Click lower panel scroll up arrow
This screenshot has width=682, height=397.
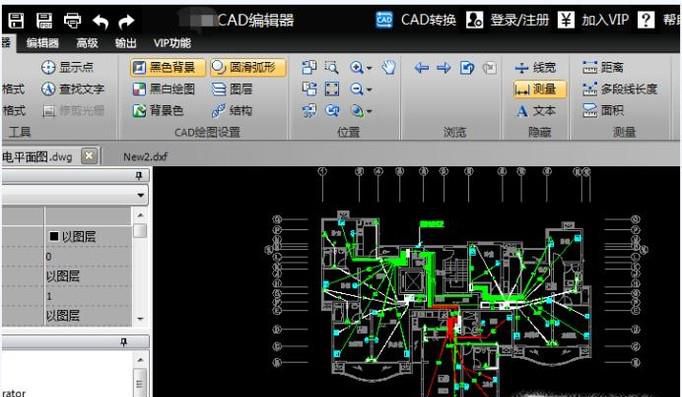(140, 360)
